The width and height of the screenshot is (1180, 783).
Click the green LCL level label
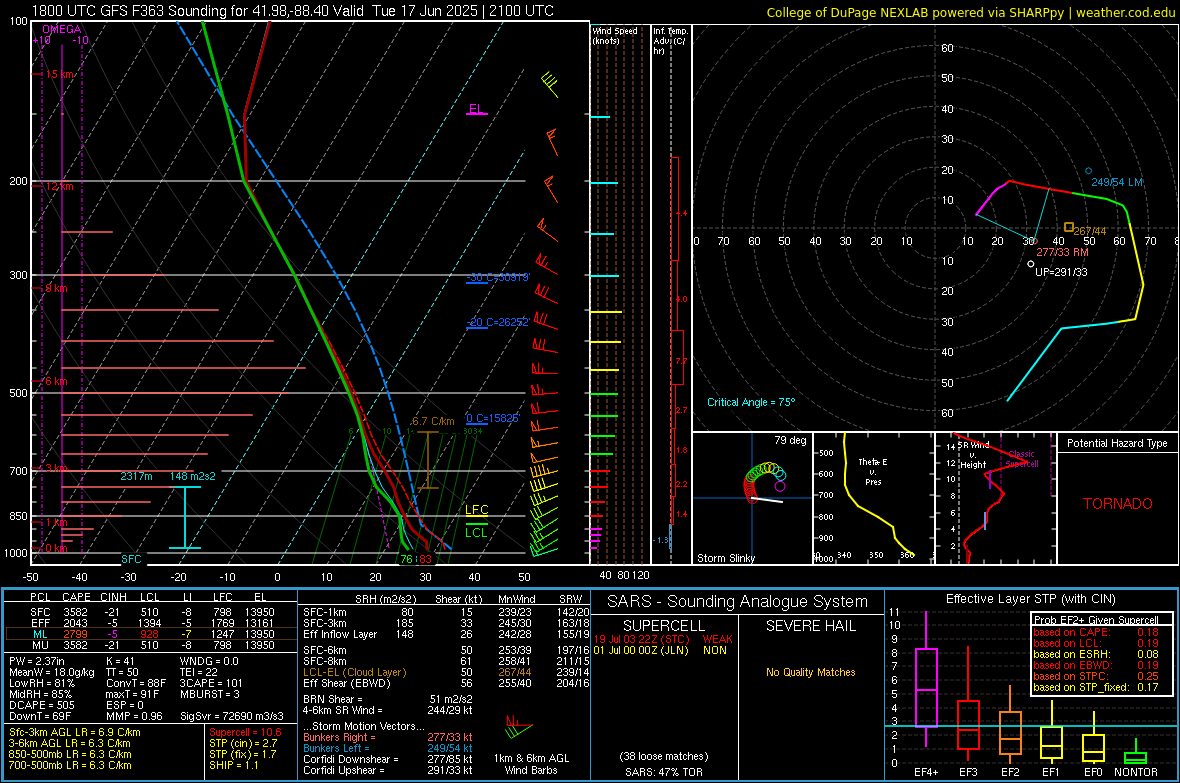point(476,532)
